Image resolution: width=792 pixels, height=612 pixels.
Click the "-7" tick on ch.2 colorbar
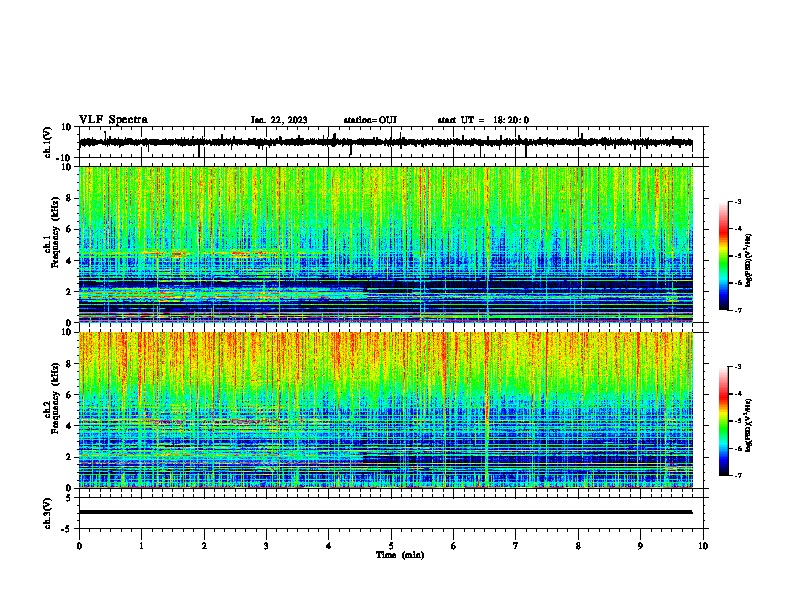click(x=737, y=475)
